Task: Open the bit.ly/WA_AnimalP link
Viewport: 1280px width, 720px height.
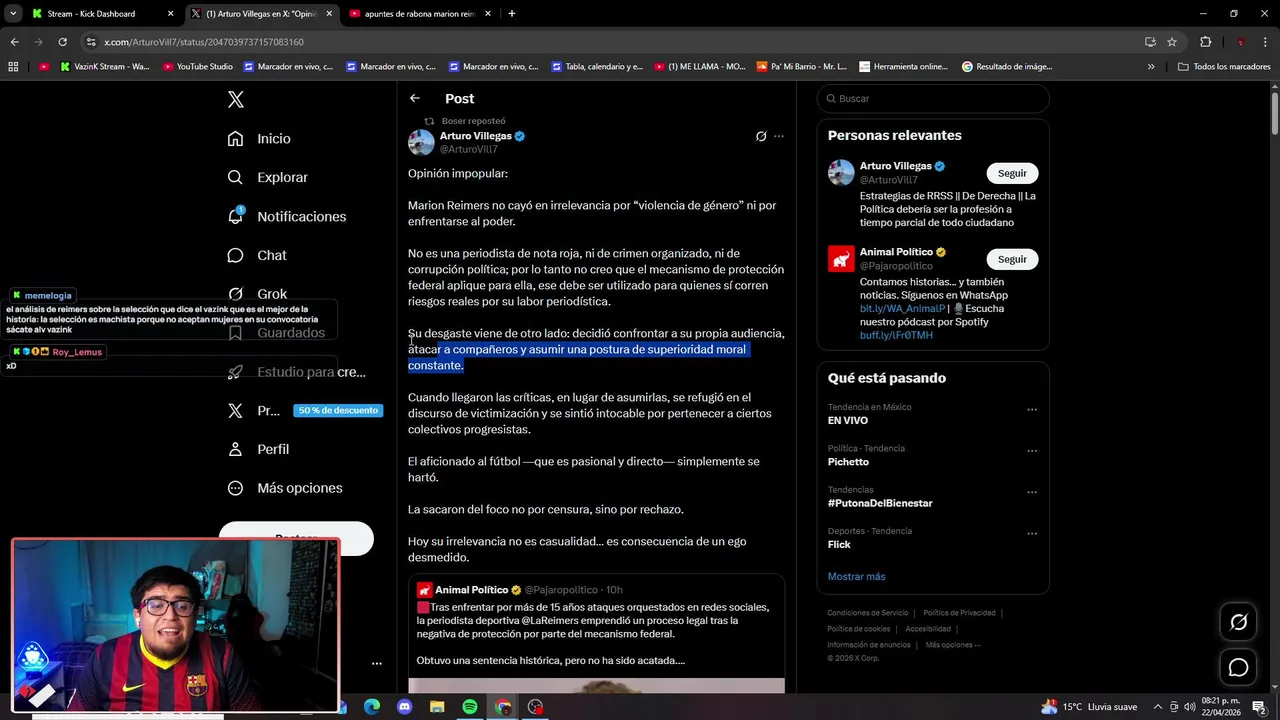Action: click(x=902, y=309)
